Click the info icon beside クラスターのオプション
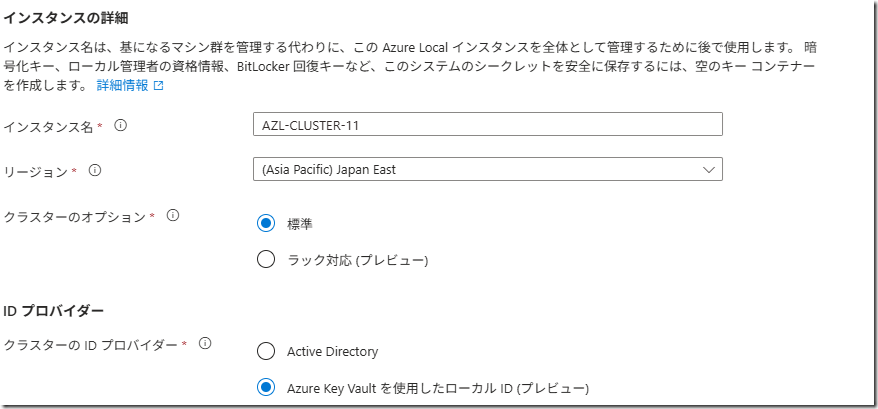Image resolution: width=878 pixels, height=409 pixels. 172,215
